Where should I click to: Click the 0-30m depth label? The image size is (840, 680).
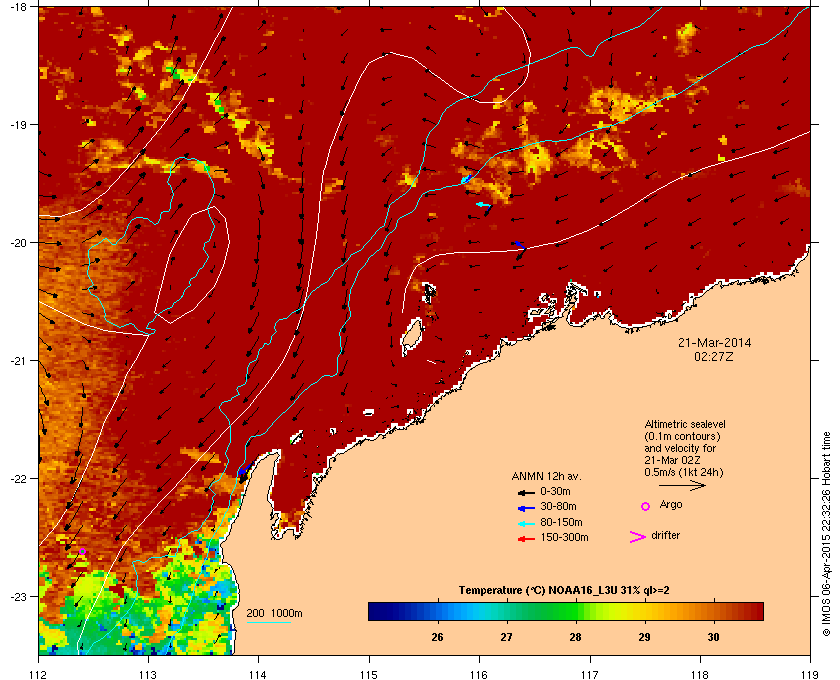tap(555, 491)
